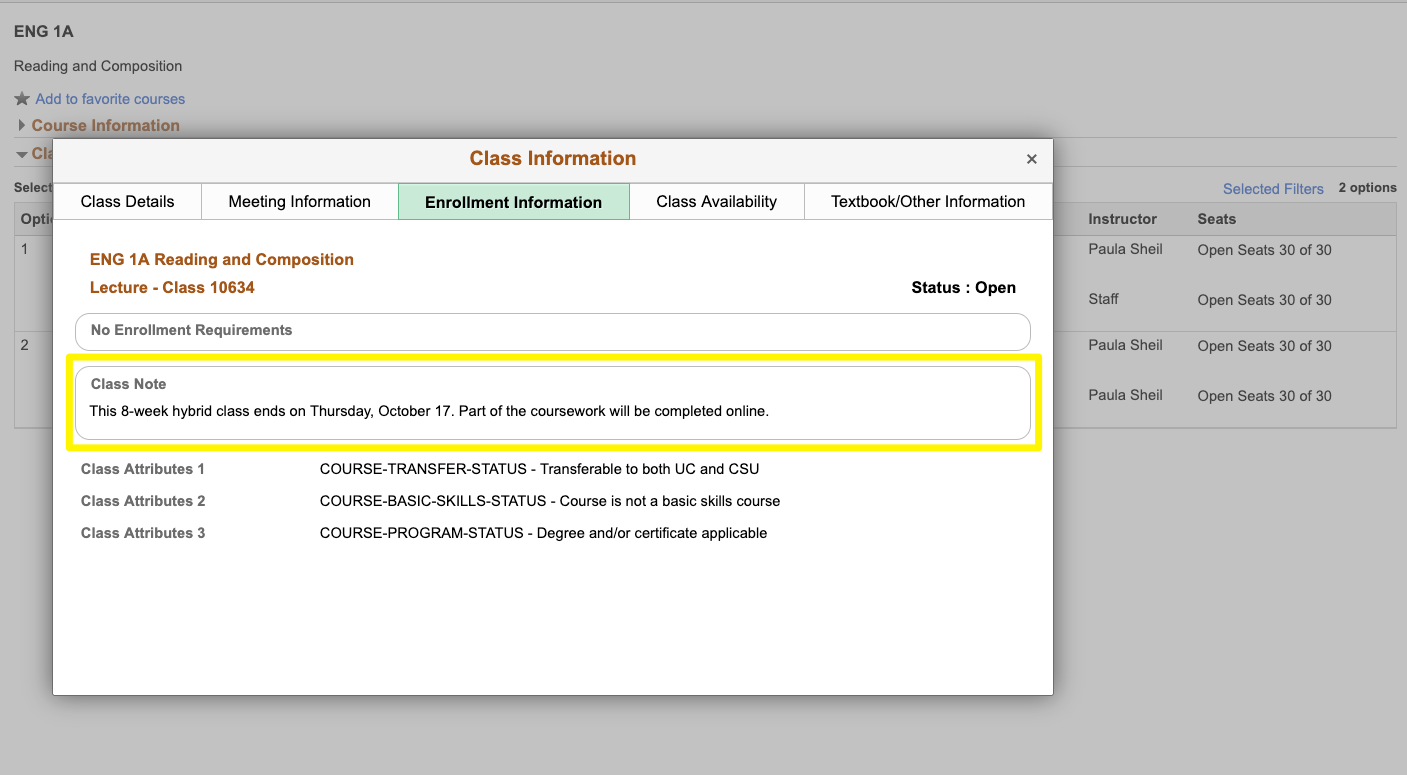Expand the Course Information section
Viewport: 1407px width, 775px height.
tap(105, 125)
